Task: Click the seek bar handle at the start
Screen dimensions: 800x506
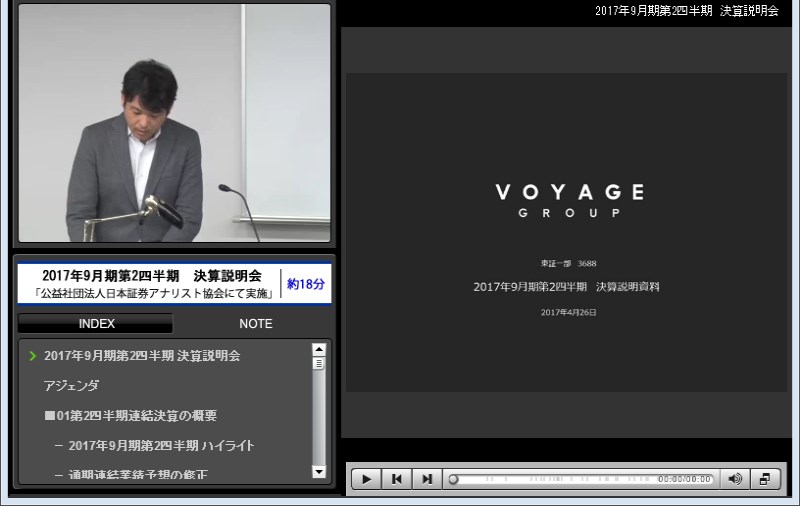Action: click(453, 479)
